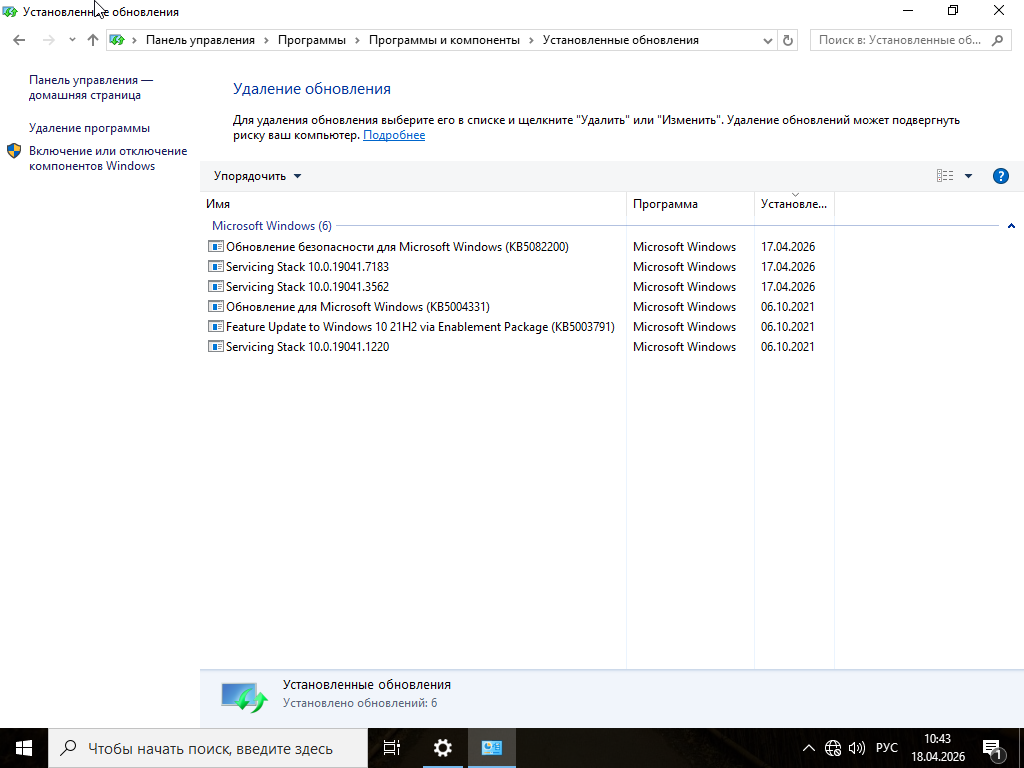Viewport: 1024px width, 768px height.
Task: Open the notification center icon
Action: [x=993, y=748]
